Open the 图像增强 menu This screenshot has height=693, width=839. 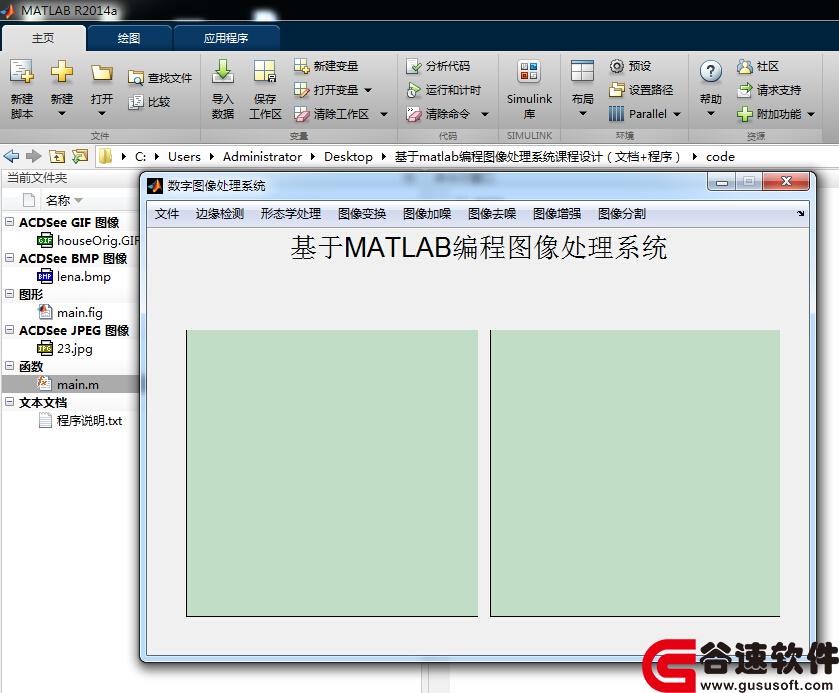click(556, 214)
